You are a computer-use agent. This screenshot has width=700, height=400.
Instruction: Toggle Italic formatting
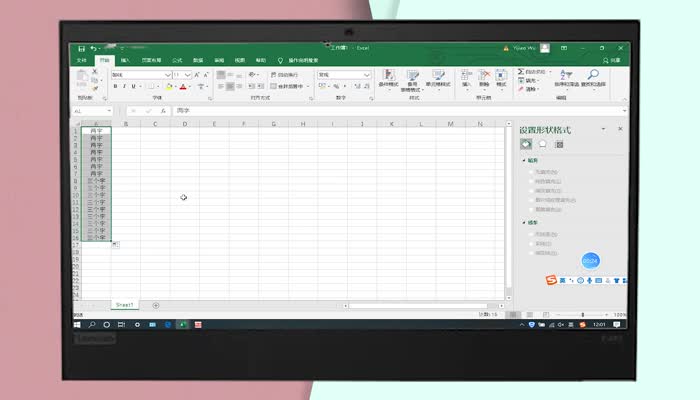124,86
